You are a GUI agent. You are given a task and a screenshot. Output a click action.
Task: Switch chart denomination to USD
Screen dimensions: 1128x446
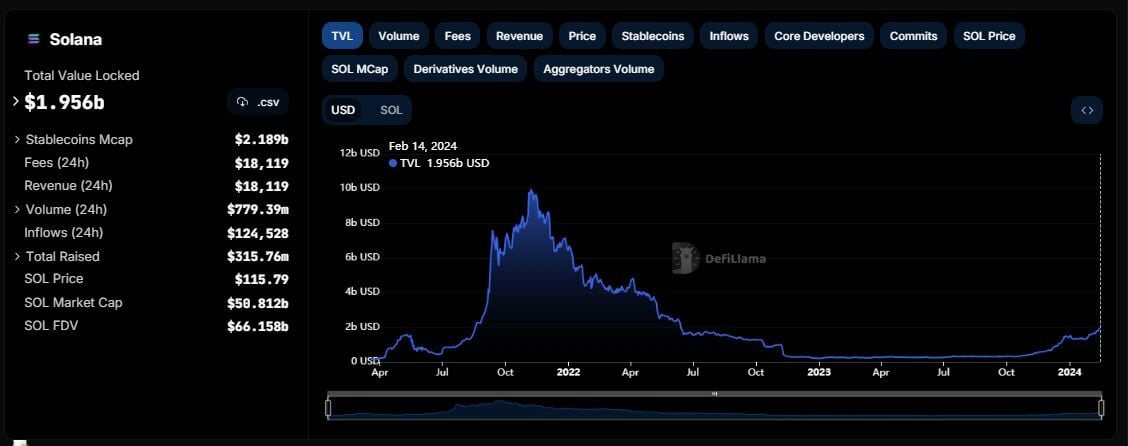[343, 110]
